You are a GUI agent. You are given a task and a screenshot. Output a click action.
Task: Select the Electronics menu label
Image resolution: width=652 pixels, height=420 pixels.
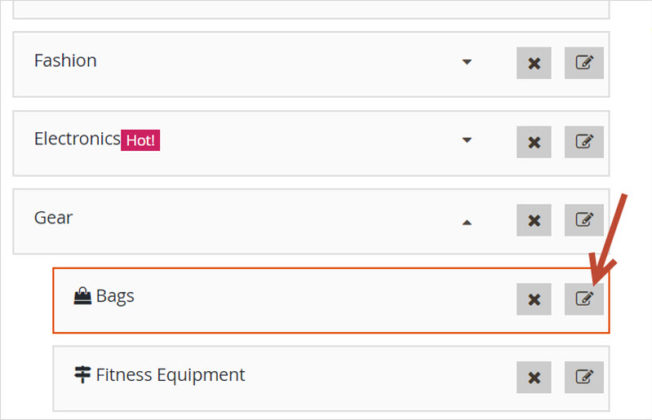(x=77, y=139)
